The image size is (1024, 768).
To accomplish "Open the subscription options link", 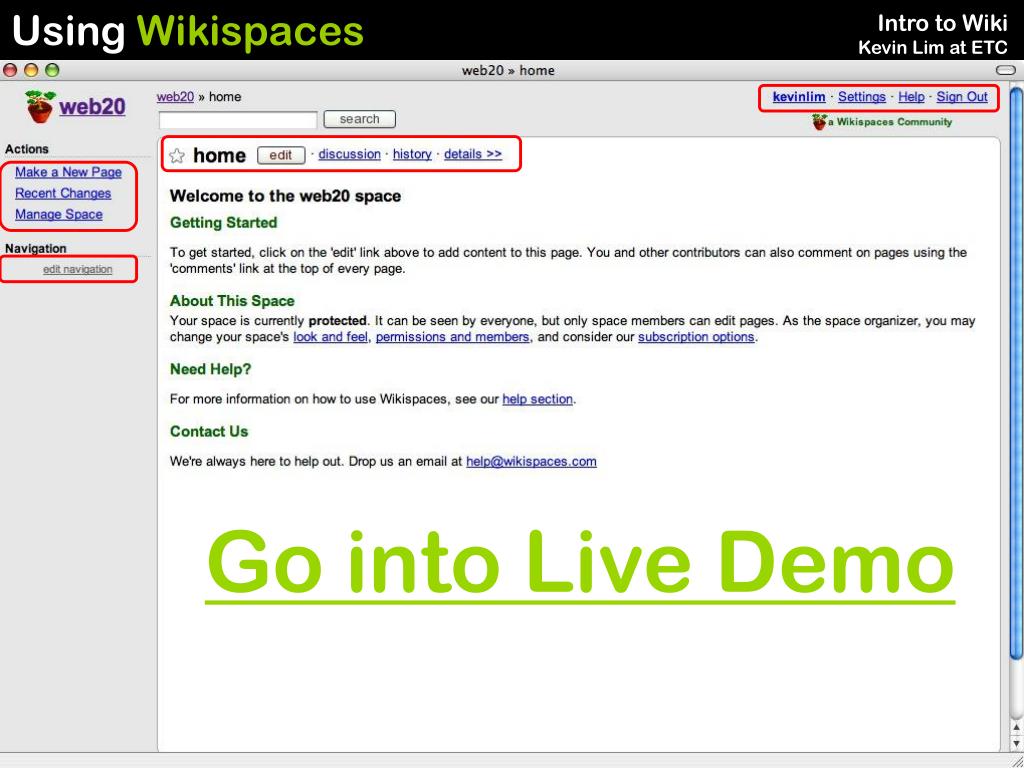I will (x=696, y=337).
